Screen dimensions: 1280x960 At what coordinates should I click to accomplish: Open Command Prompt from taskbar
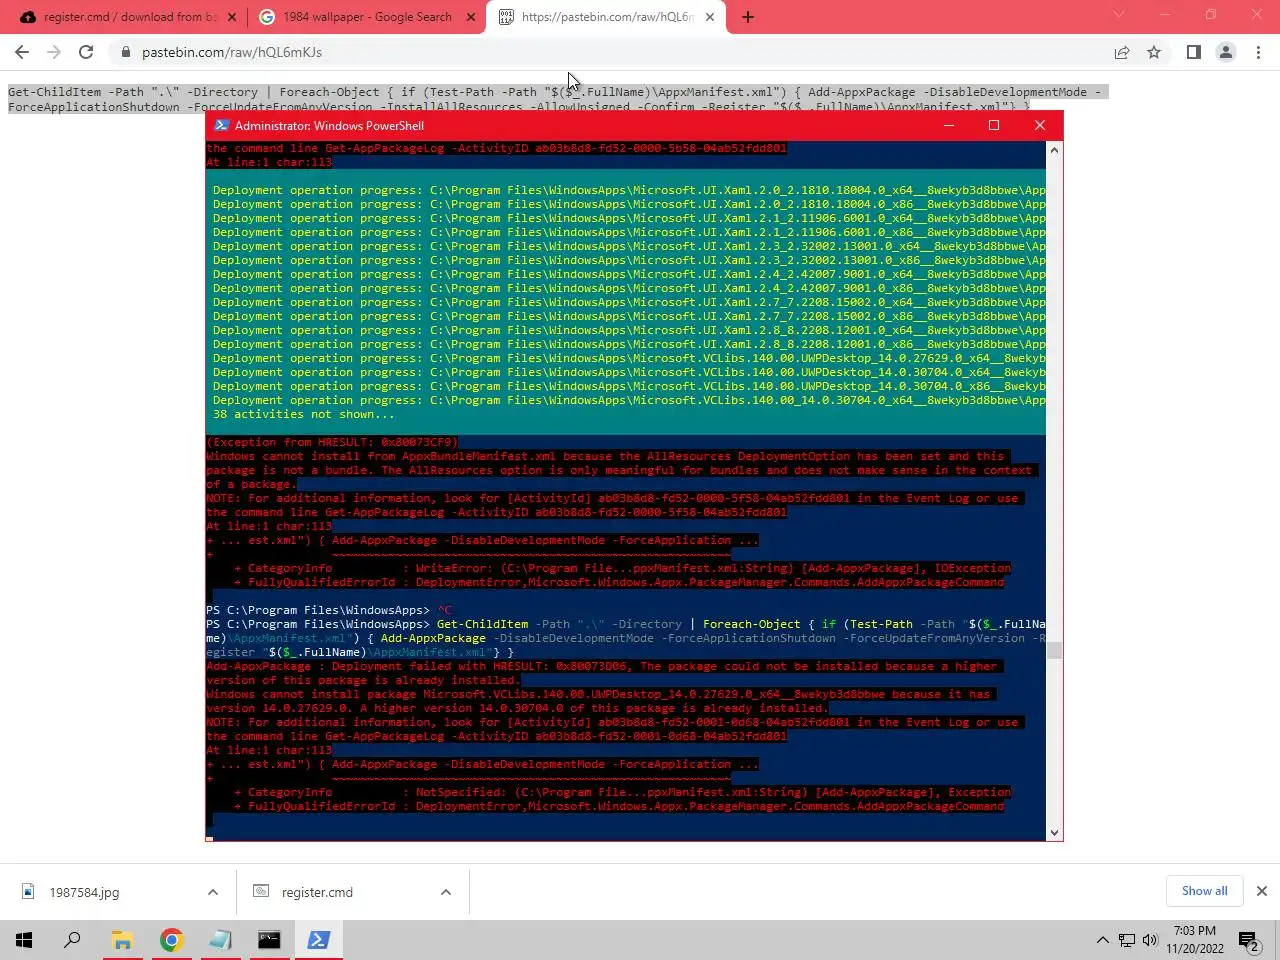pyautogui.click(x=269, y=940)
